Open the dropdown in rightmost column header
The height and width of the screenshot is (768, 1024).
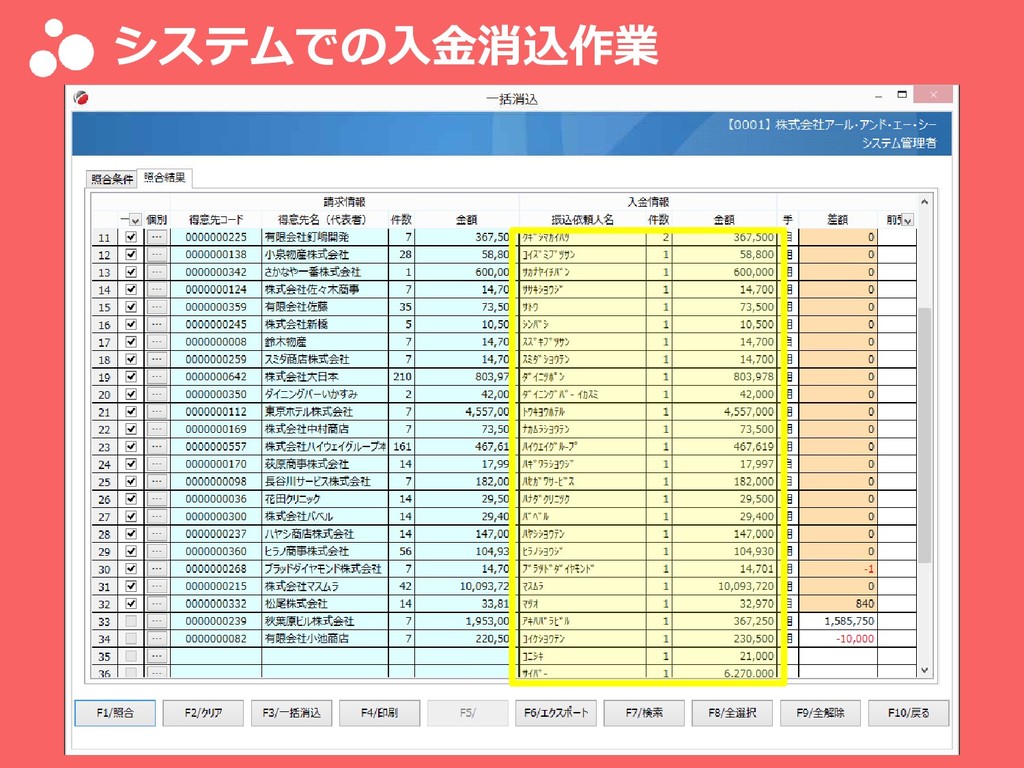(x=907, y=221)
